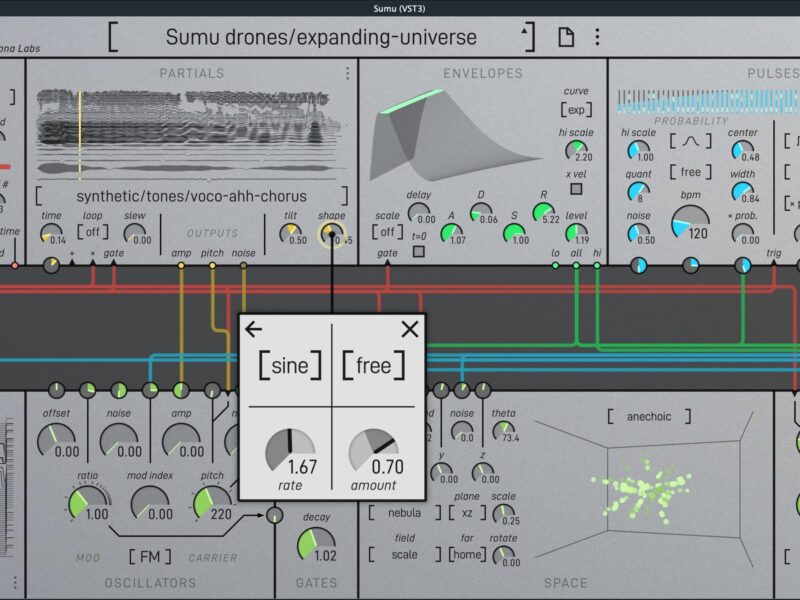The width and height of the screenshot is (800, 600).
Task: Click the pulse shape waveform selector icon
Action: [690, 141]
